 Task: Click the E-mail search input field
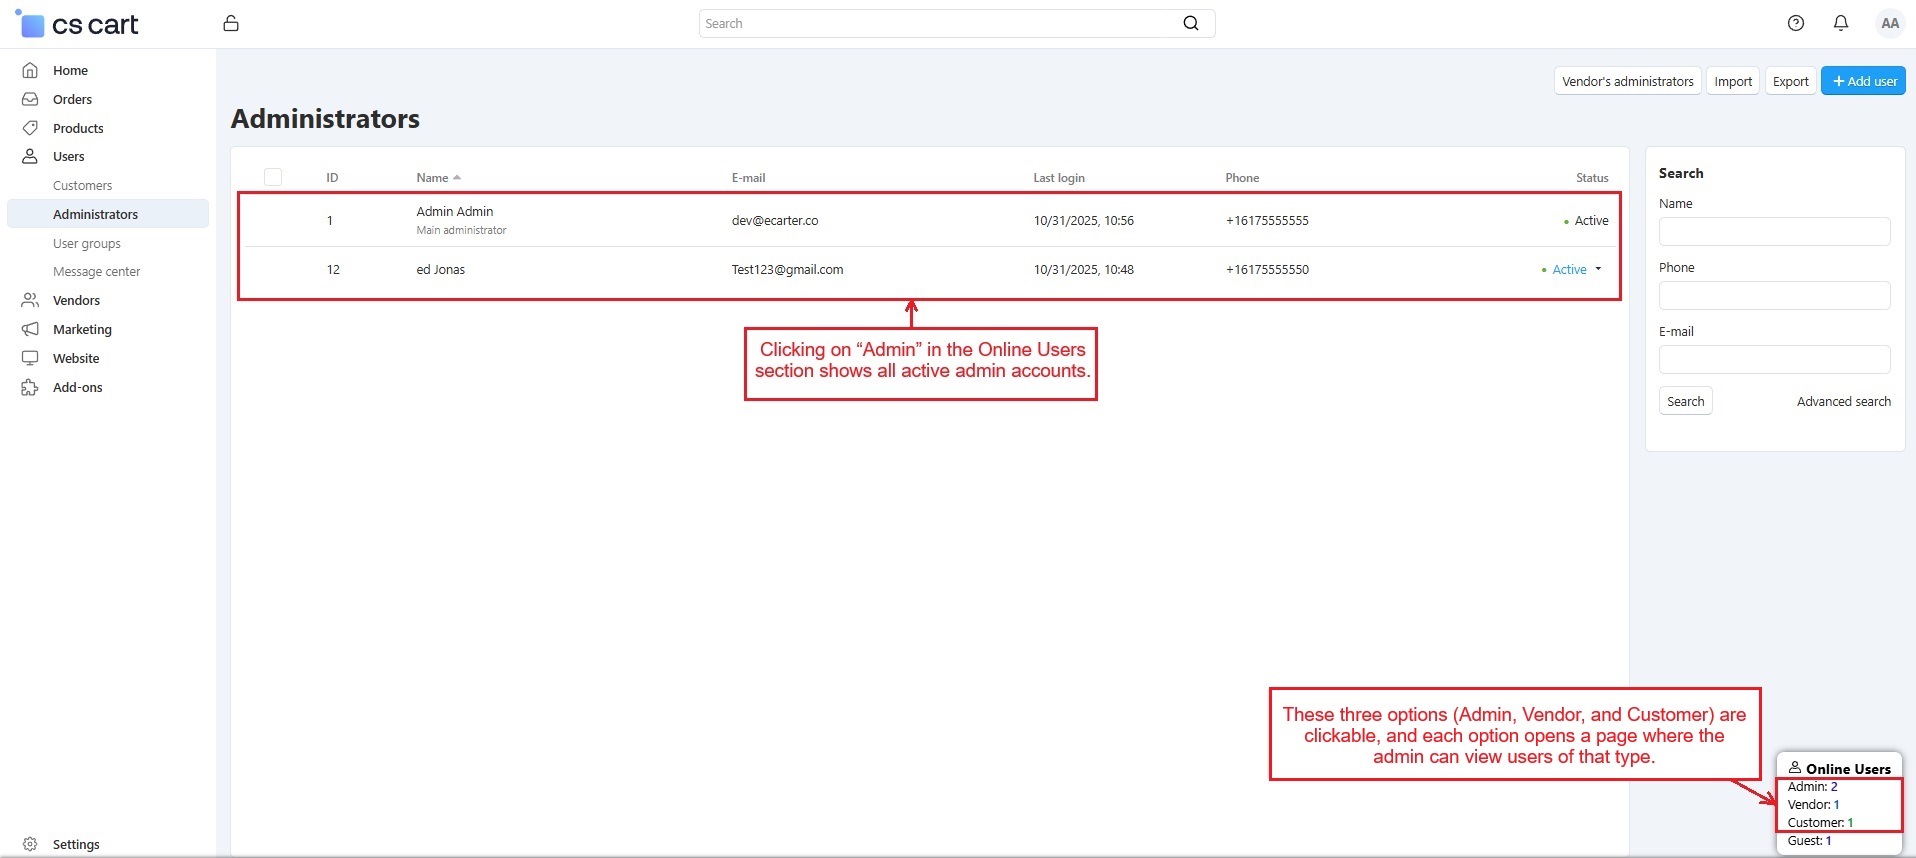[x=1773, y=359]
